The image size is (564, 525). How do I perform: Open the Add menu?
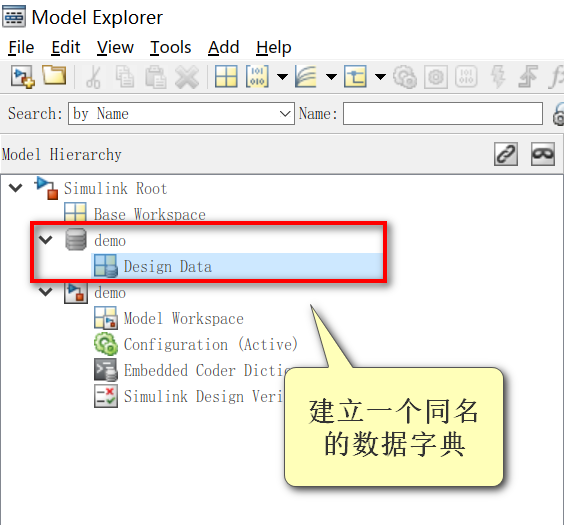click(223, 47)
